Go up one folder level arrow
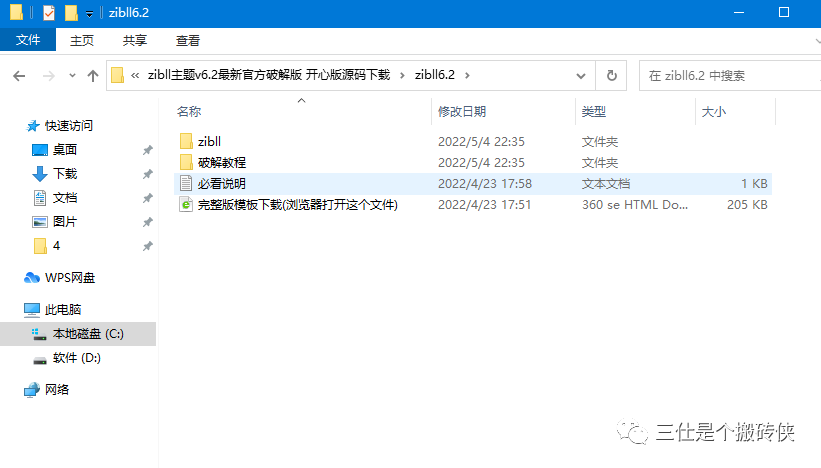 coord(93,76)
